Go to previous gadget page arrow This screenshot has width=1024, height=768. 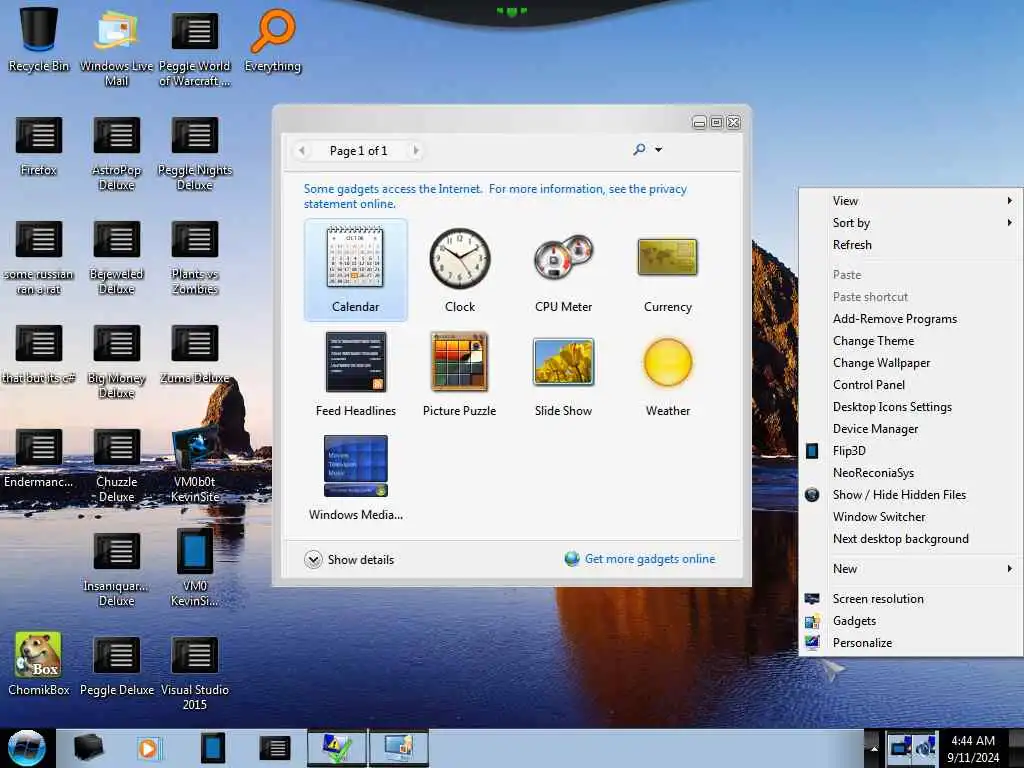(x=302, y=151)
